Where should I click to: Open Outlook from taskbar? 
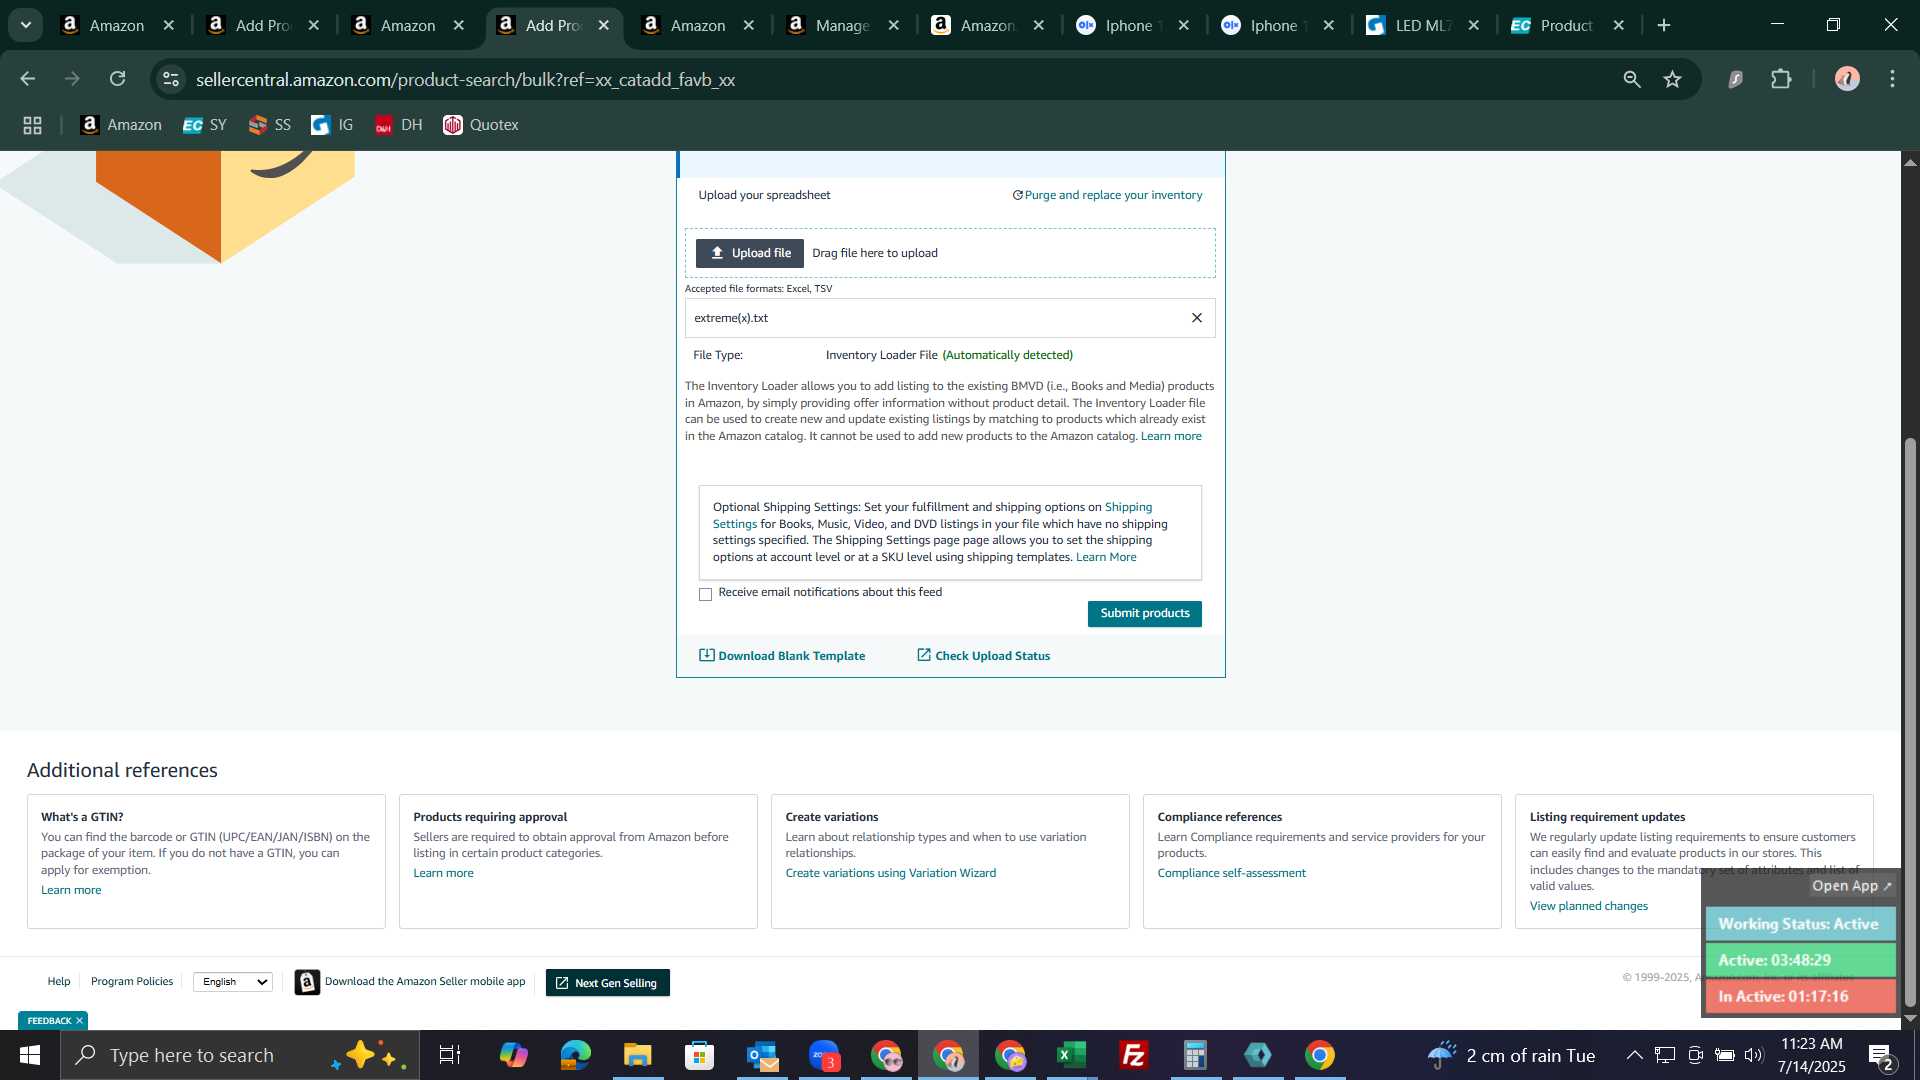(762, 1055)
